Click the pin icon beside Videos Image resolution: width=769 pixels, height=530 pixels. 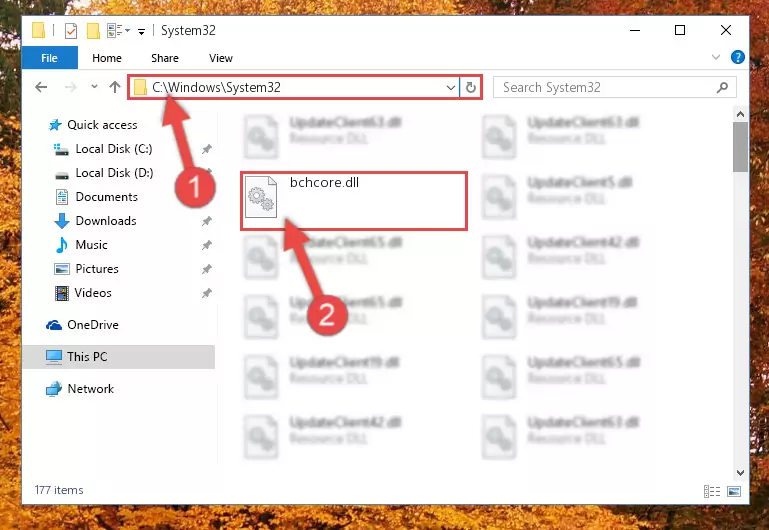click(207, 293)
